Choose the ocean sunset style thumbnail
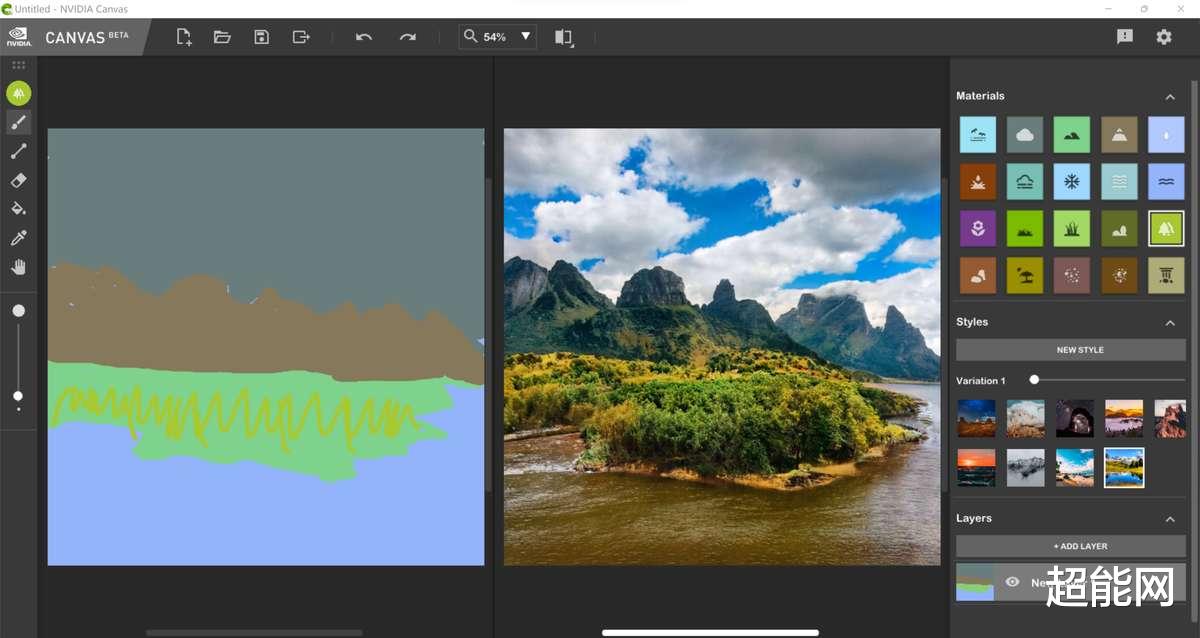The height and width of the screenshot is (638, 1200). (x=976, y=467)
